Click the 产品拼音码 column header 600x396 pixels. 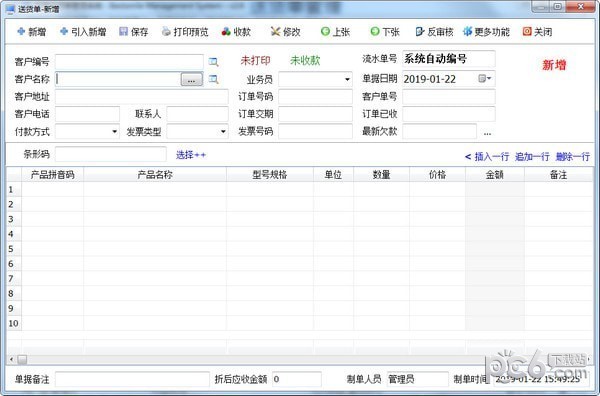point(52,174)
